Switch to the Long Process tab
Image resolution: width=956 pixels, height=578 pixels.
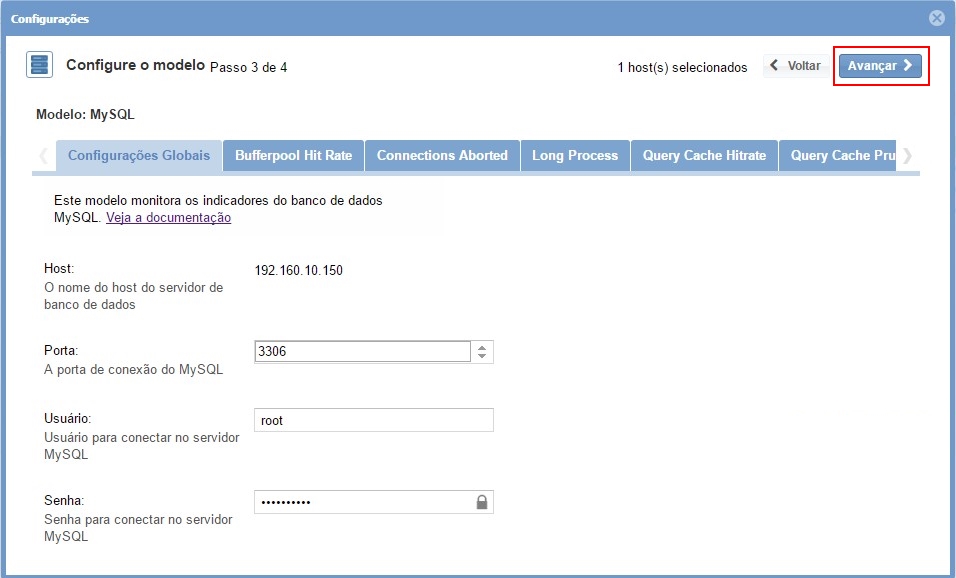575,156
